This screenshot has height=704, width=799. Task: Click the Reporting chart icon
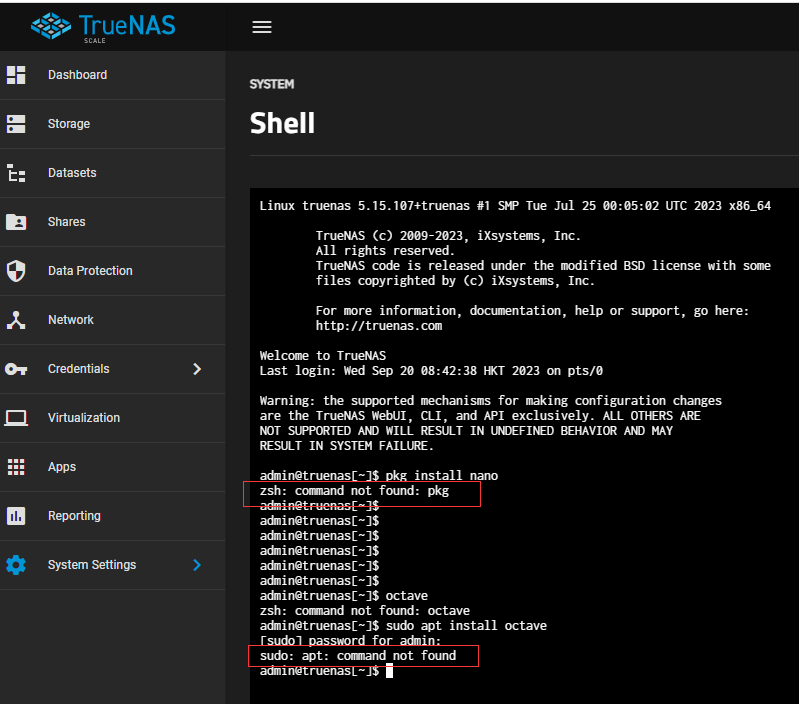[16, 516]
